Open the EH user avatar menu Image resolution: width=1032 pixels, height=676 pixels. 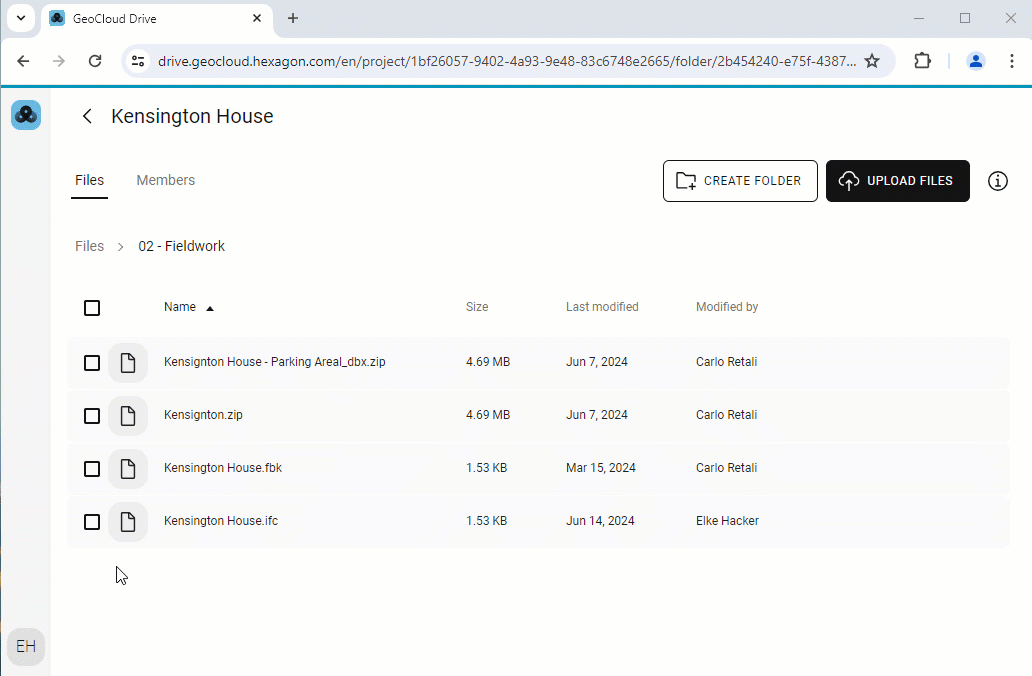26,646
